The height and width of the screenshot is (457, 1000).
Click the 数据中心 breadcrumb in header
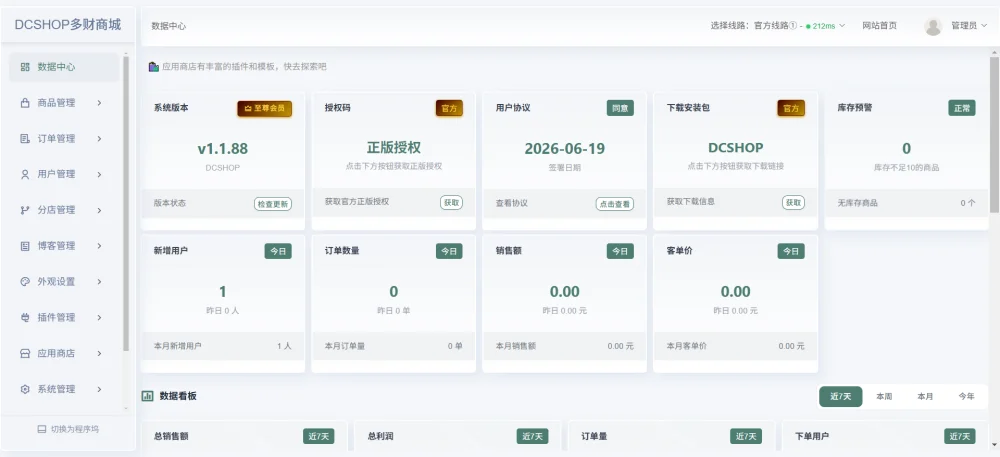(169, 26)
